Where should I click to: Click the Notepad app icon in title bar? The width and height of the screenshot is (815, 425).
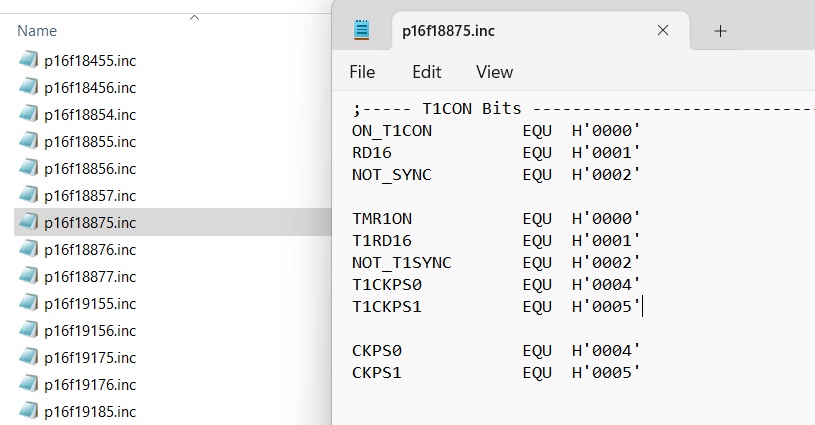tap(362, 30)
